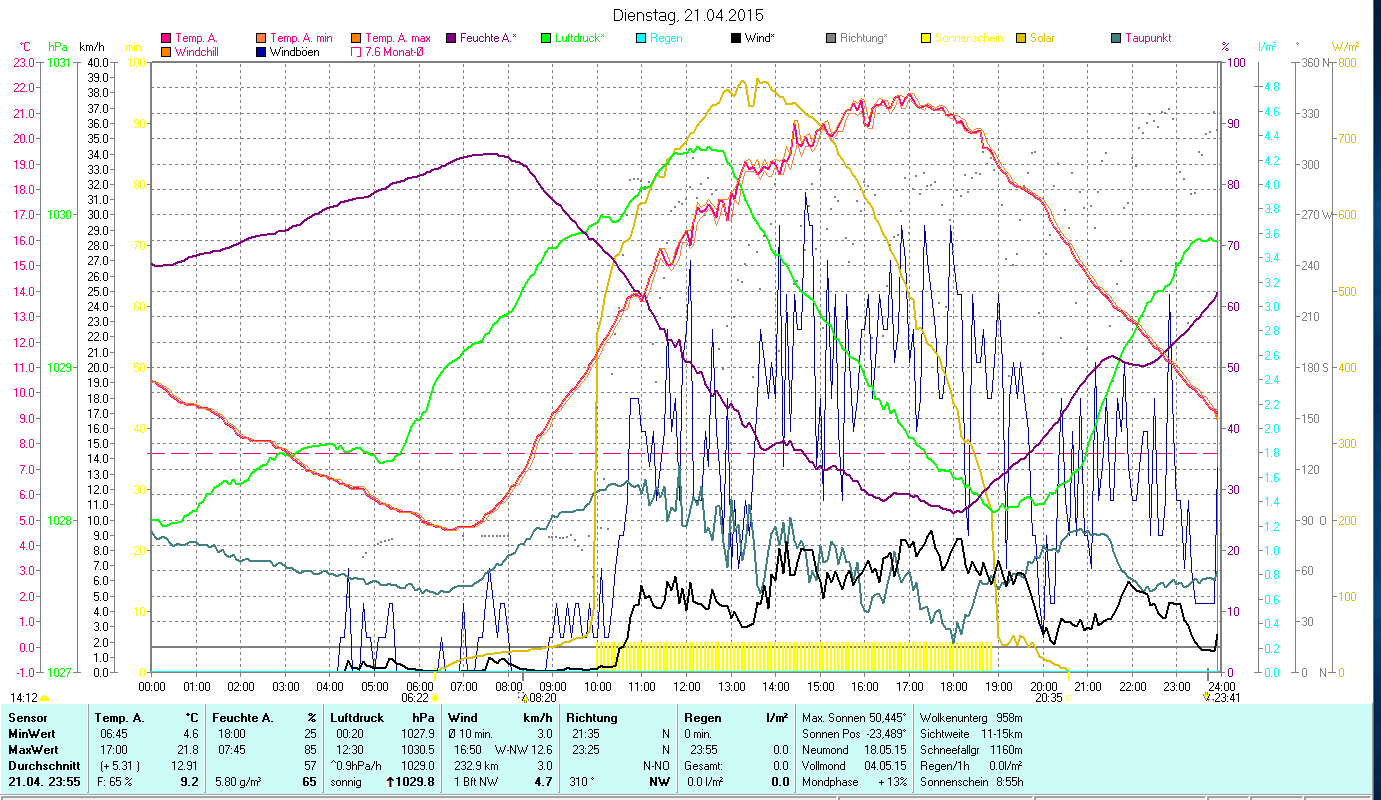Image resolution: width=1381 pixels, height=800 pixels.
Task: Click the yellow Sonnenschein legend swatch
Action: point(927,38)
